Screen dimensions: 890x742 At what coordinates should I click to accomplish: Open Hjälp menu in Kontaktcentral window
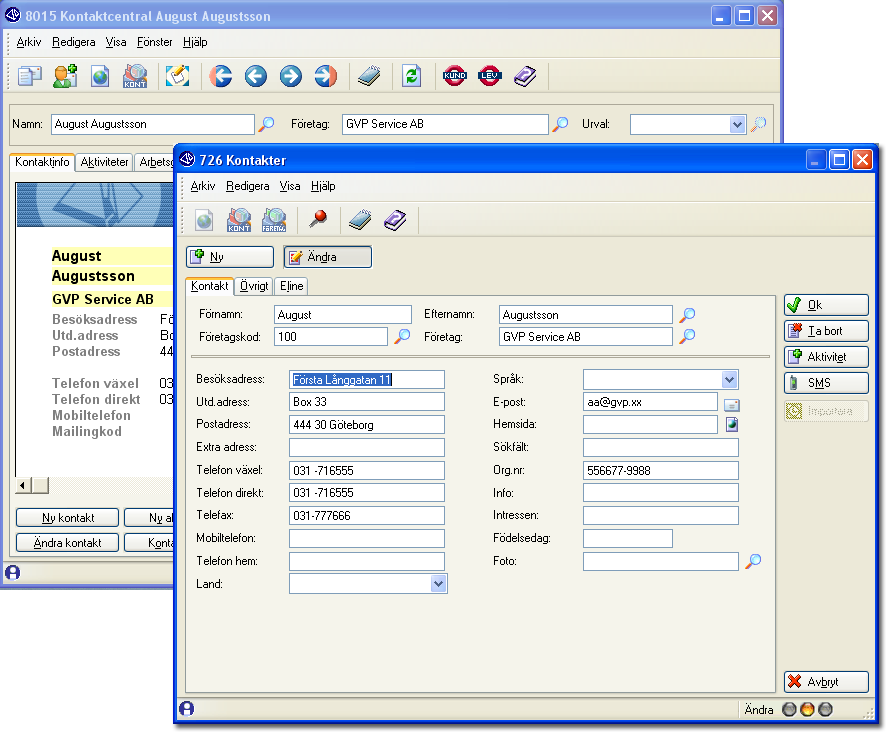195,42
